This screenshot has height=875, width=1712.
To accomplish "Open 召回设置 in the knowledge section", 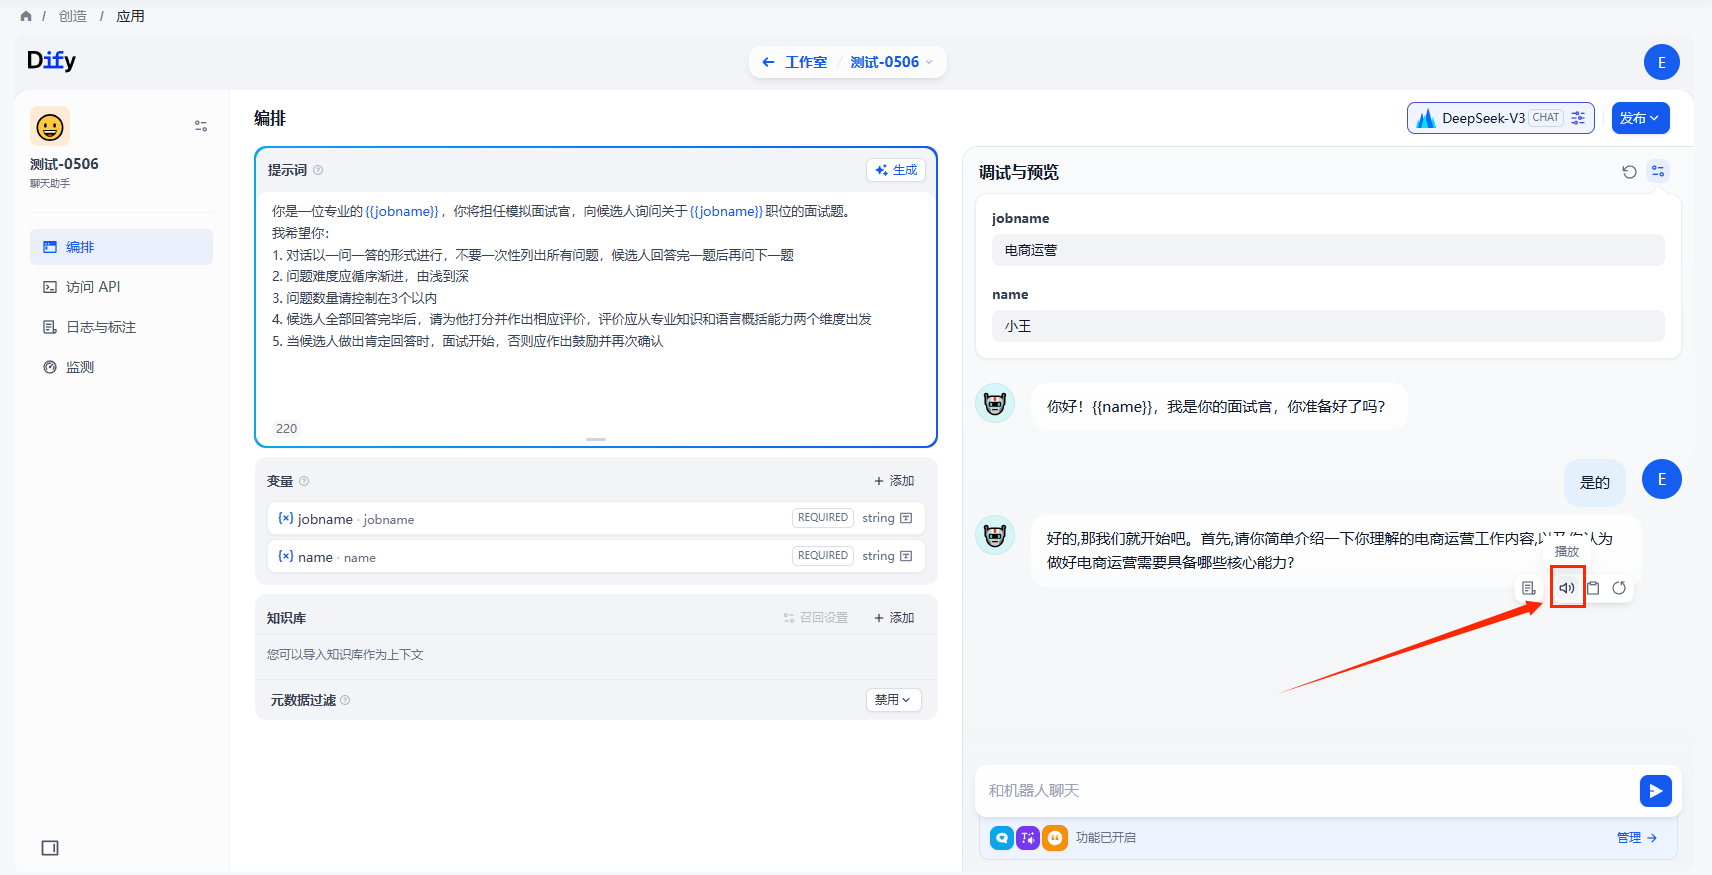I will [x=816, y=618].
